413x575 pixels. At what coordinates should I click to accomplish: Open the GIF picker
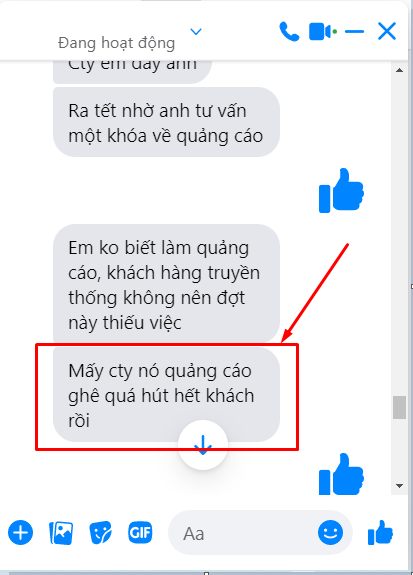tap(140, 532)
